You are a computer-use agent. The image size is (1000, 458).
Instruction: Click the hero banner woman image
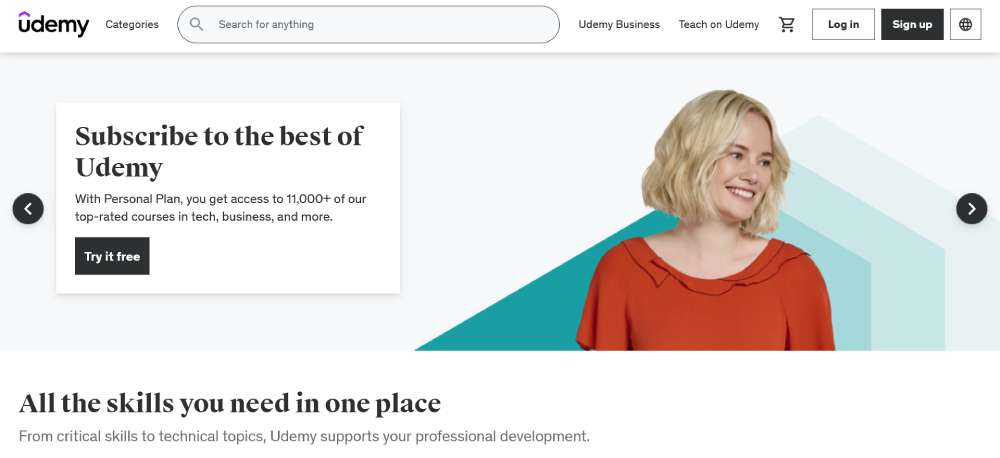[x=705, y=220]
